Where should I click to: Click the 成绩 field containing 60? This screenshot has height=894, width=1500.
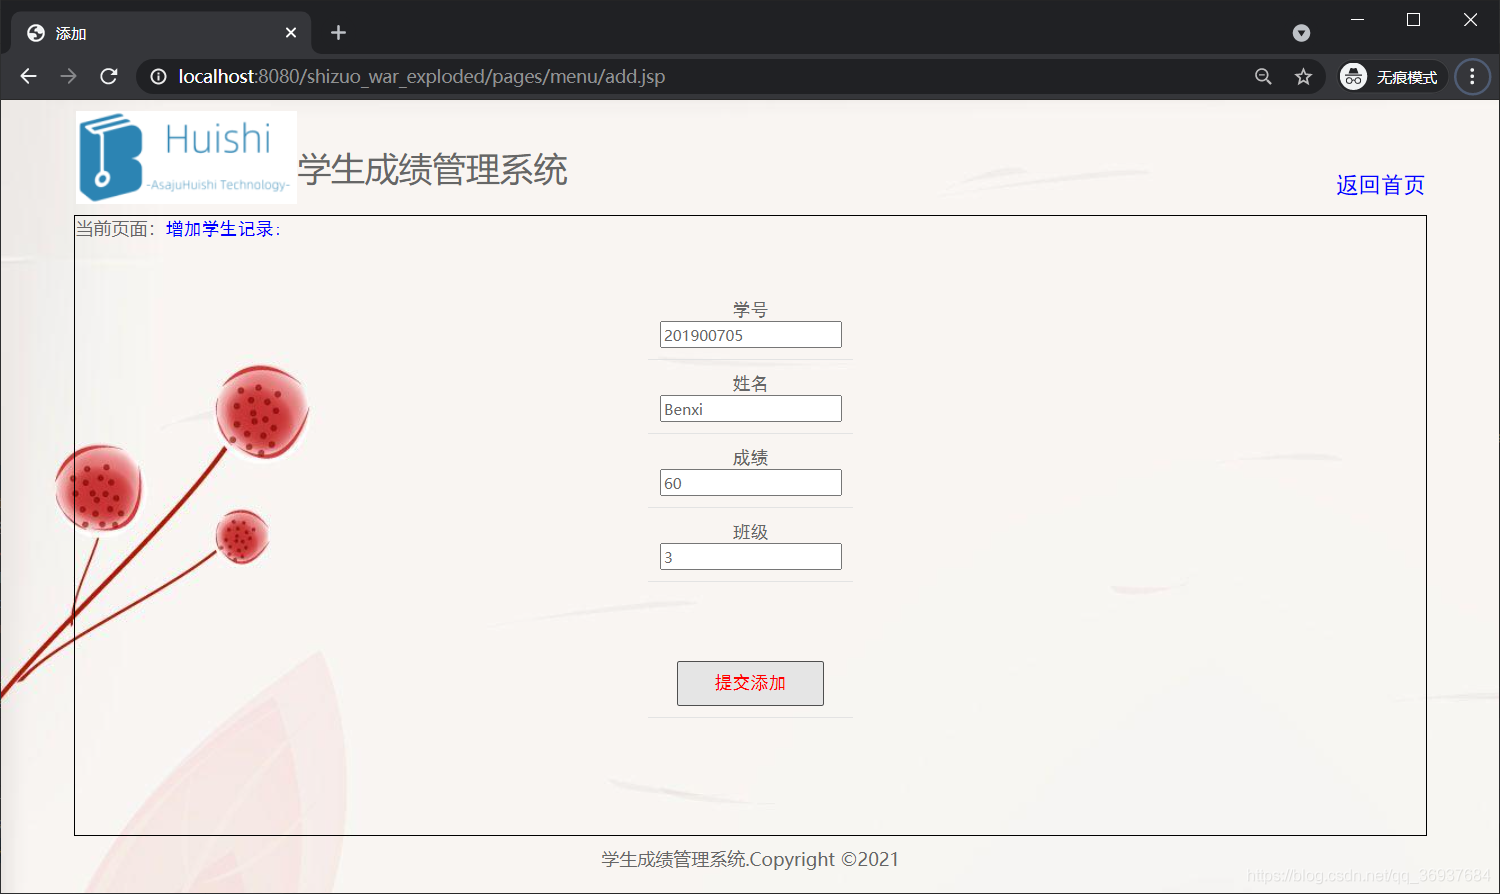point(751,483)
